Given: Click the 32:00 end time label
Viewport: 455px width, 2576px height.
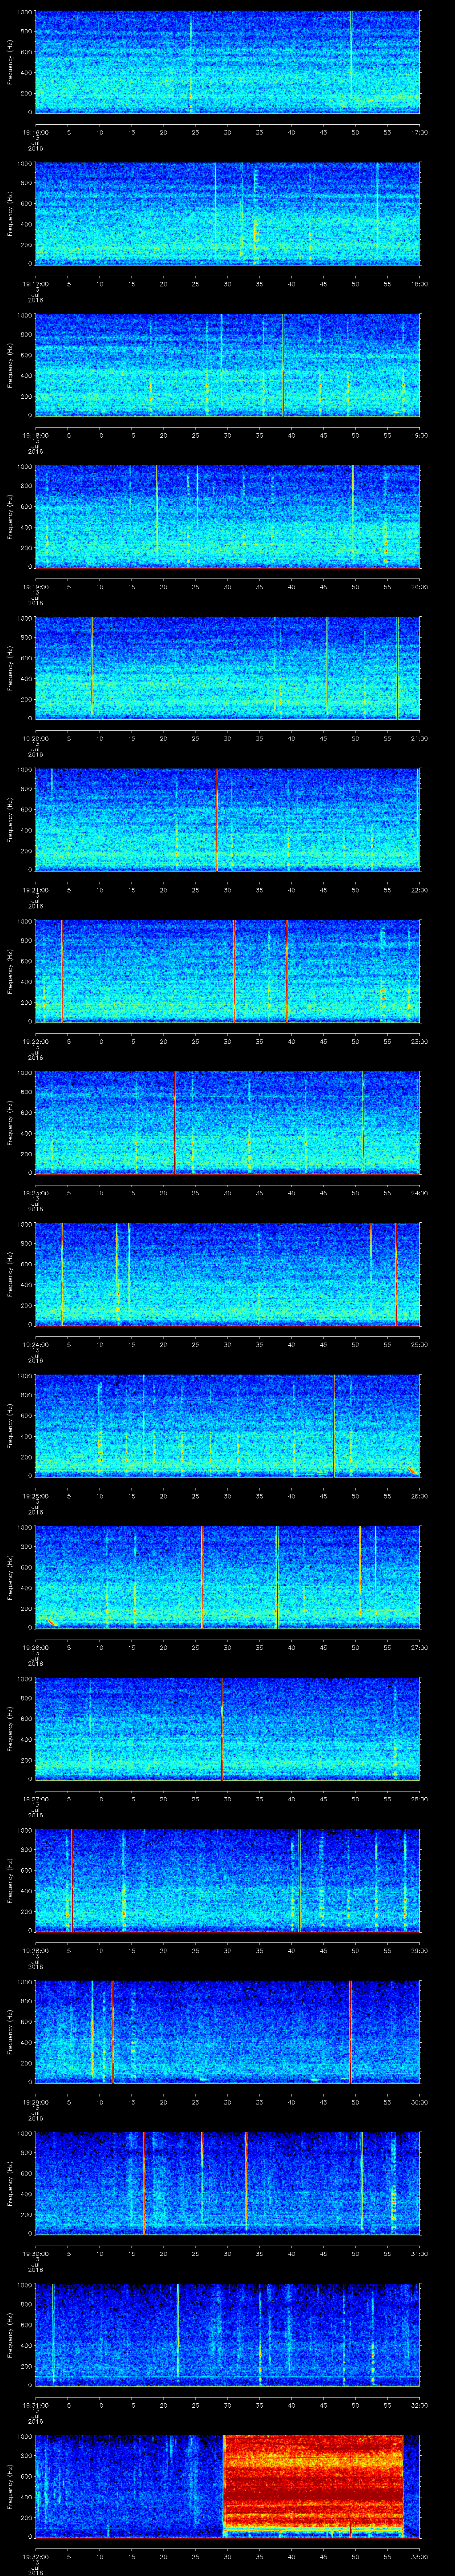Looking at the screenshot, I should pyautogui.click(x=419, y=2404).
